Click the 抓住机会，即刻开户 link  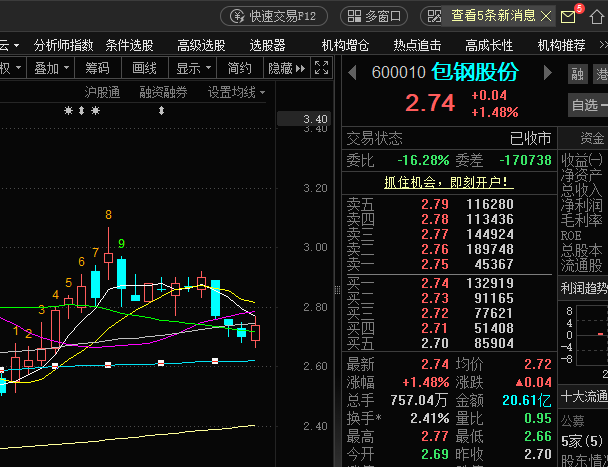[449, 182]
